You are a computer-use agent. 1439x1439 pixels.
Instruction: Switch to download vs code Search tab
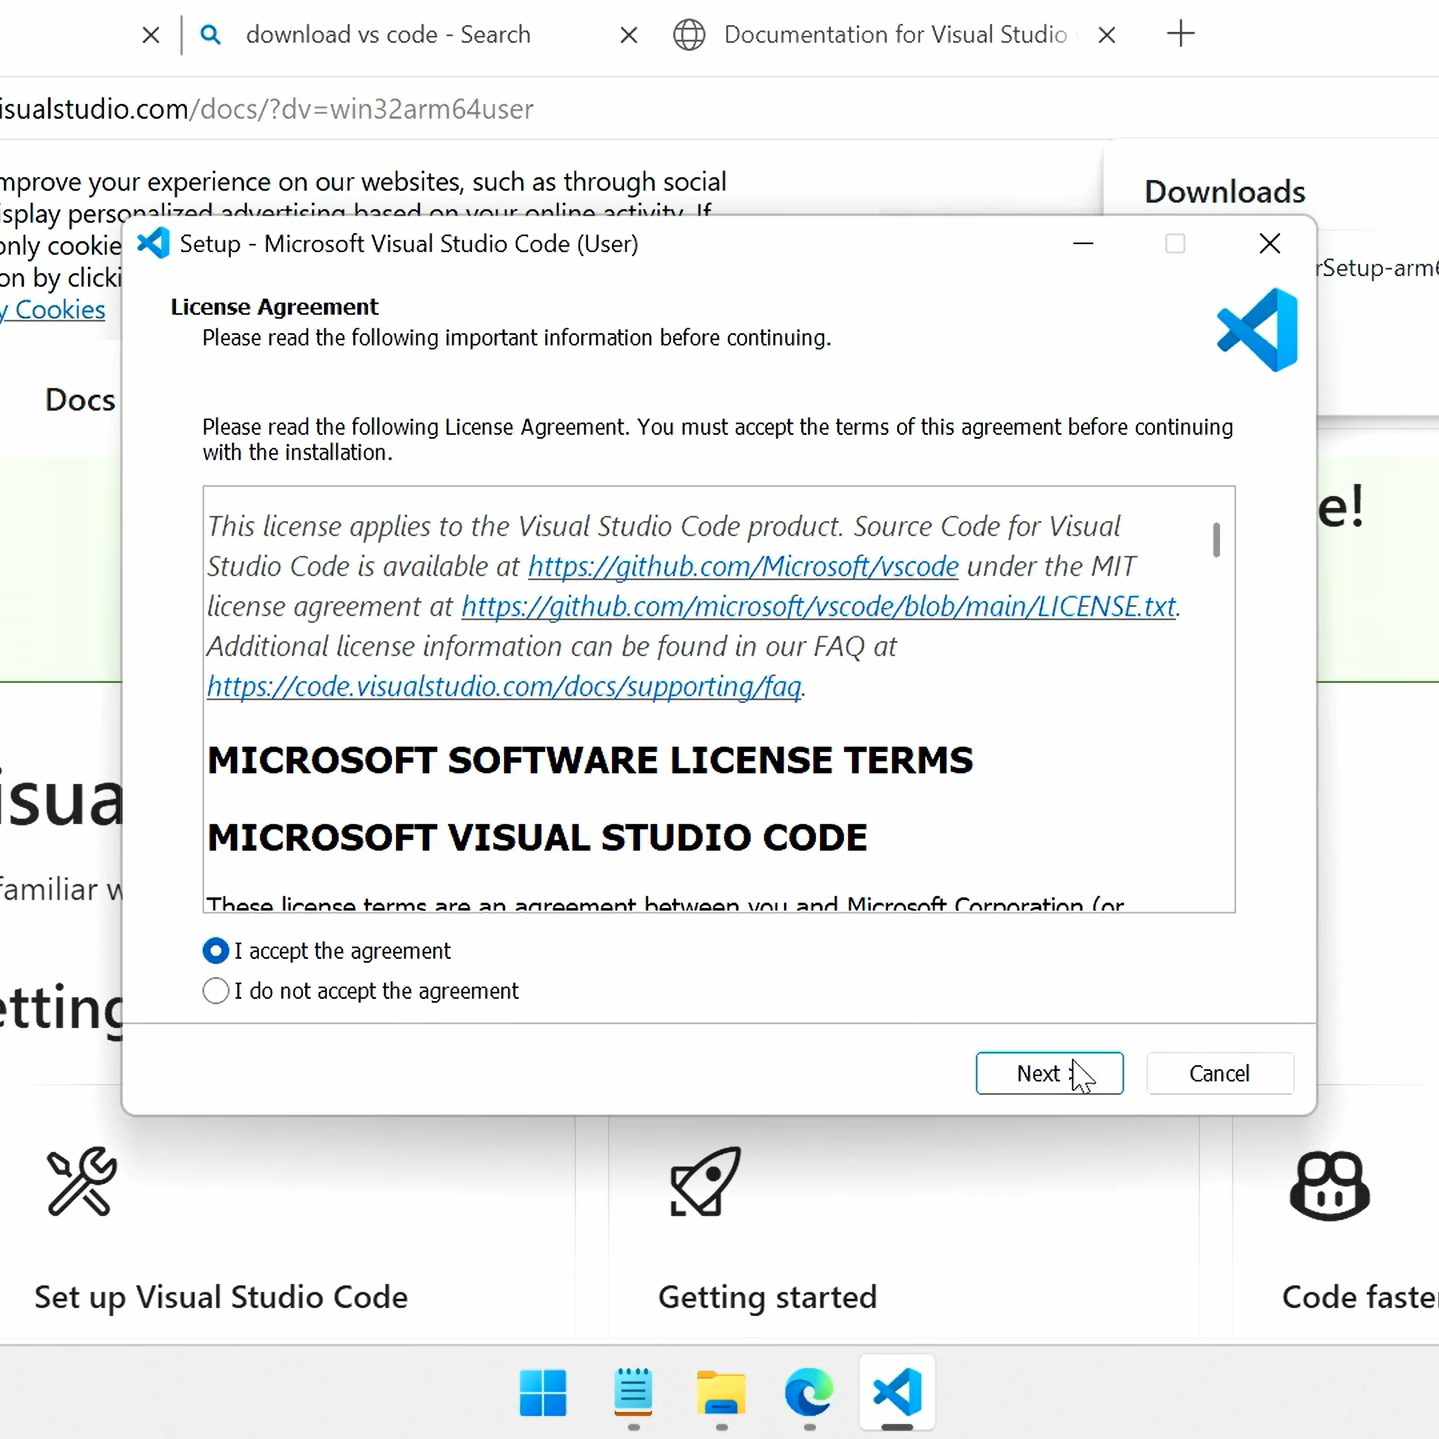[388, 35]
